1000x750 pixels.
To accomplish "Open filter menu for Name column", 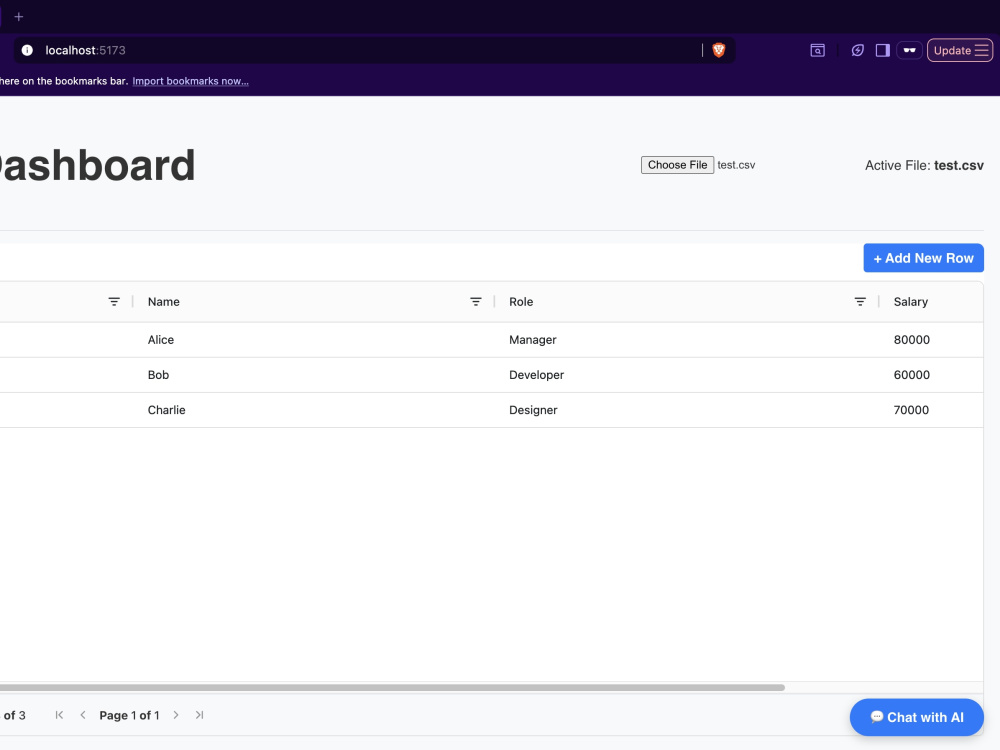I will point(475,302).
